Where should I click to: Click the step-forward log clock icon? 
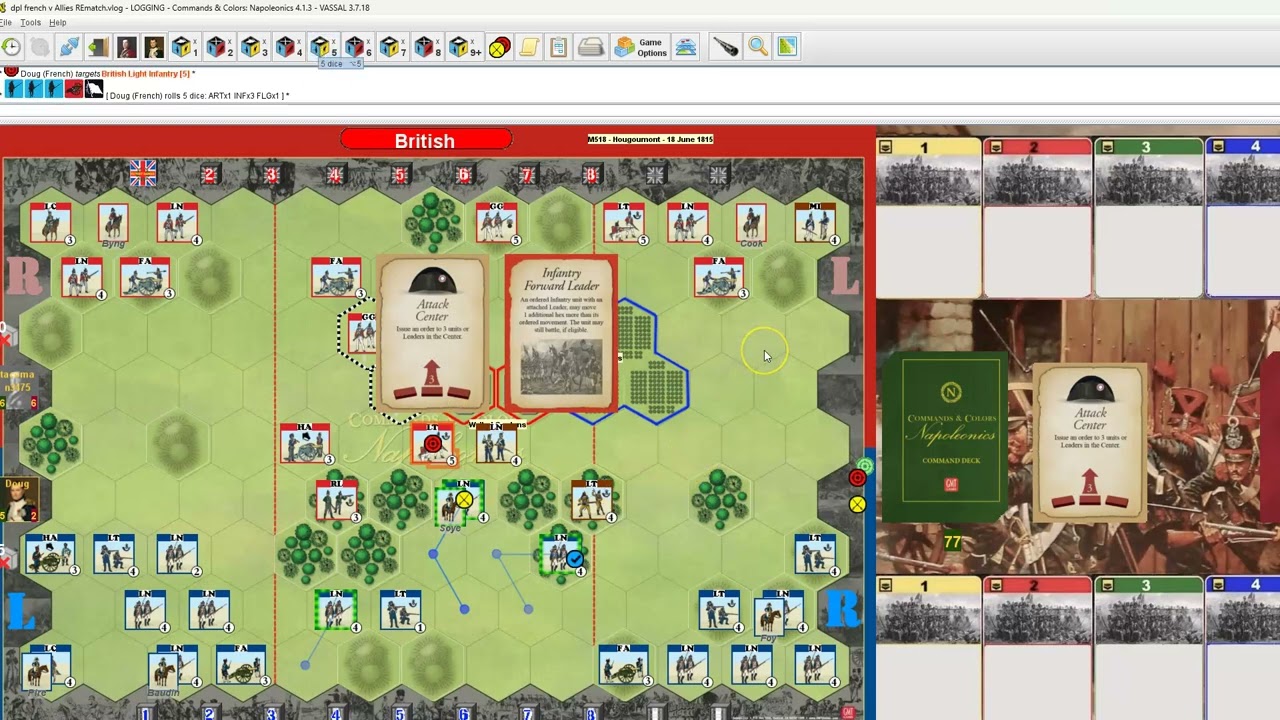(11, 47)
